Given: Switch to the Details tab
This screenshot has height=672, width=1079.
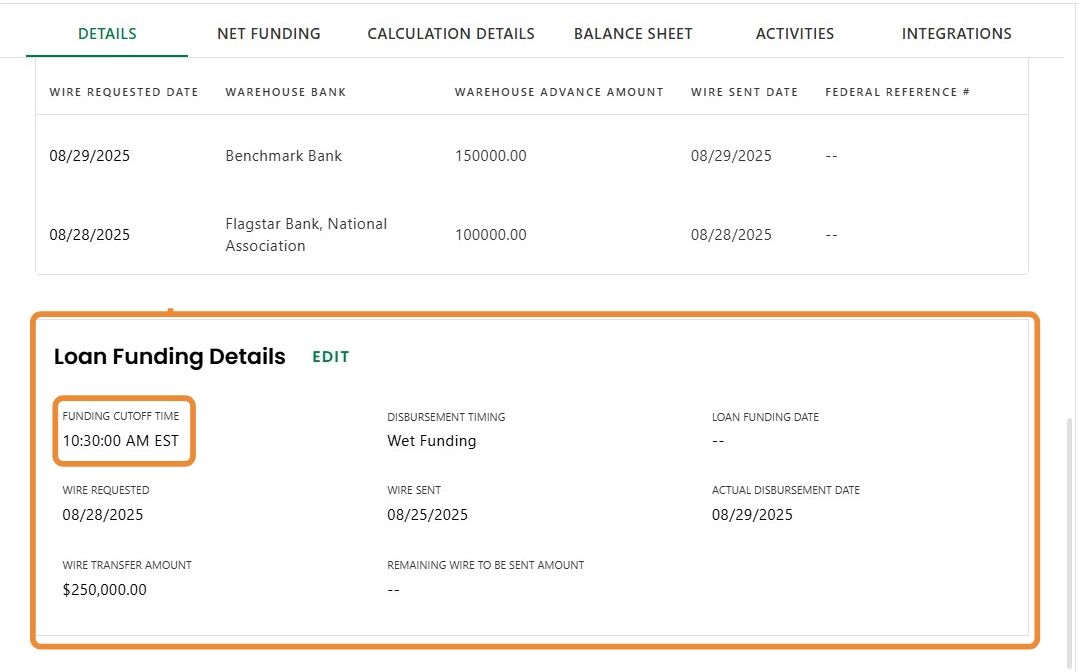Looking at the screenshot, I should pos(107,33).
